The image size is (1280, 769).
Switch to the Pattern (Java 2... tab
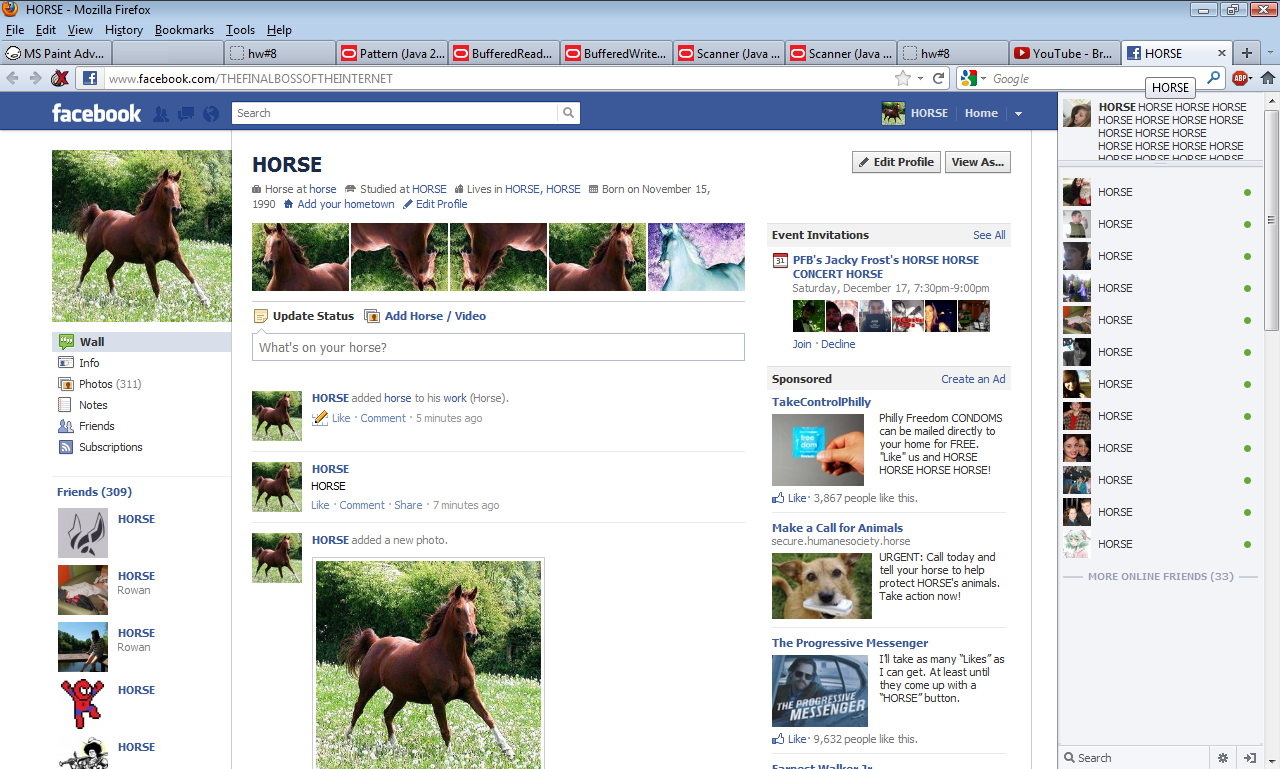[x=392, y=53]
